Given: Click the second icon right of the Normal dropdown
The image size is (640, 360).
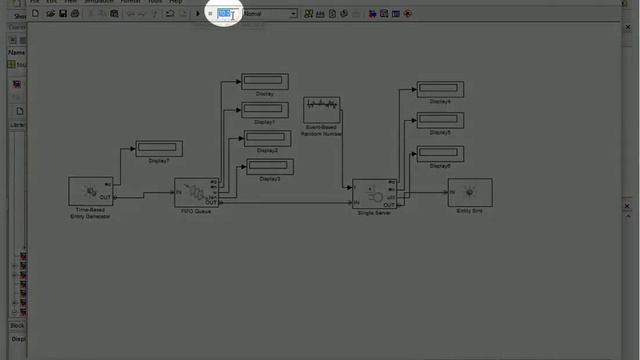Looking at the screenshot, I should click(x=320, y=14).
